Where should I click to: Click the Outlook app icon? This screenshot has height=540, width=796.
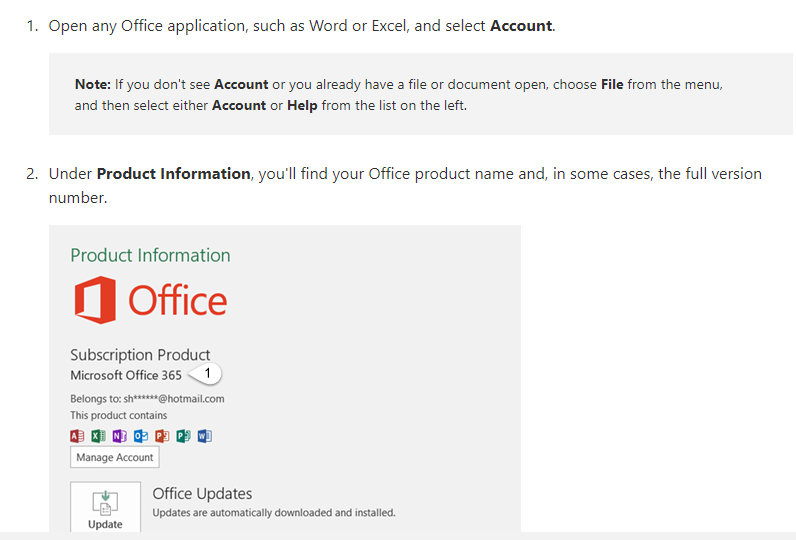pyautogui.click(x=141, y=436)
